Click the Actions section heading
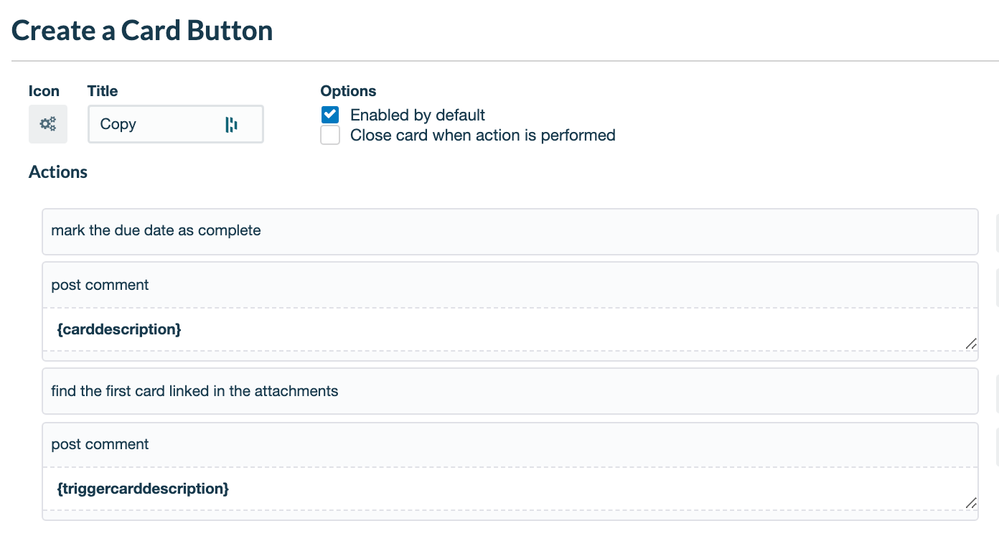This screenshot has height=541, width=999. click(58, 172)
